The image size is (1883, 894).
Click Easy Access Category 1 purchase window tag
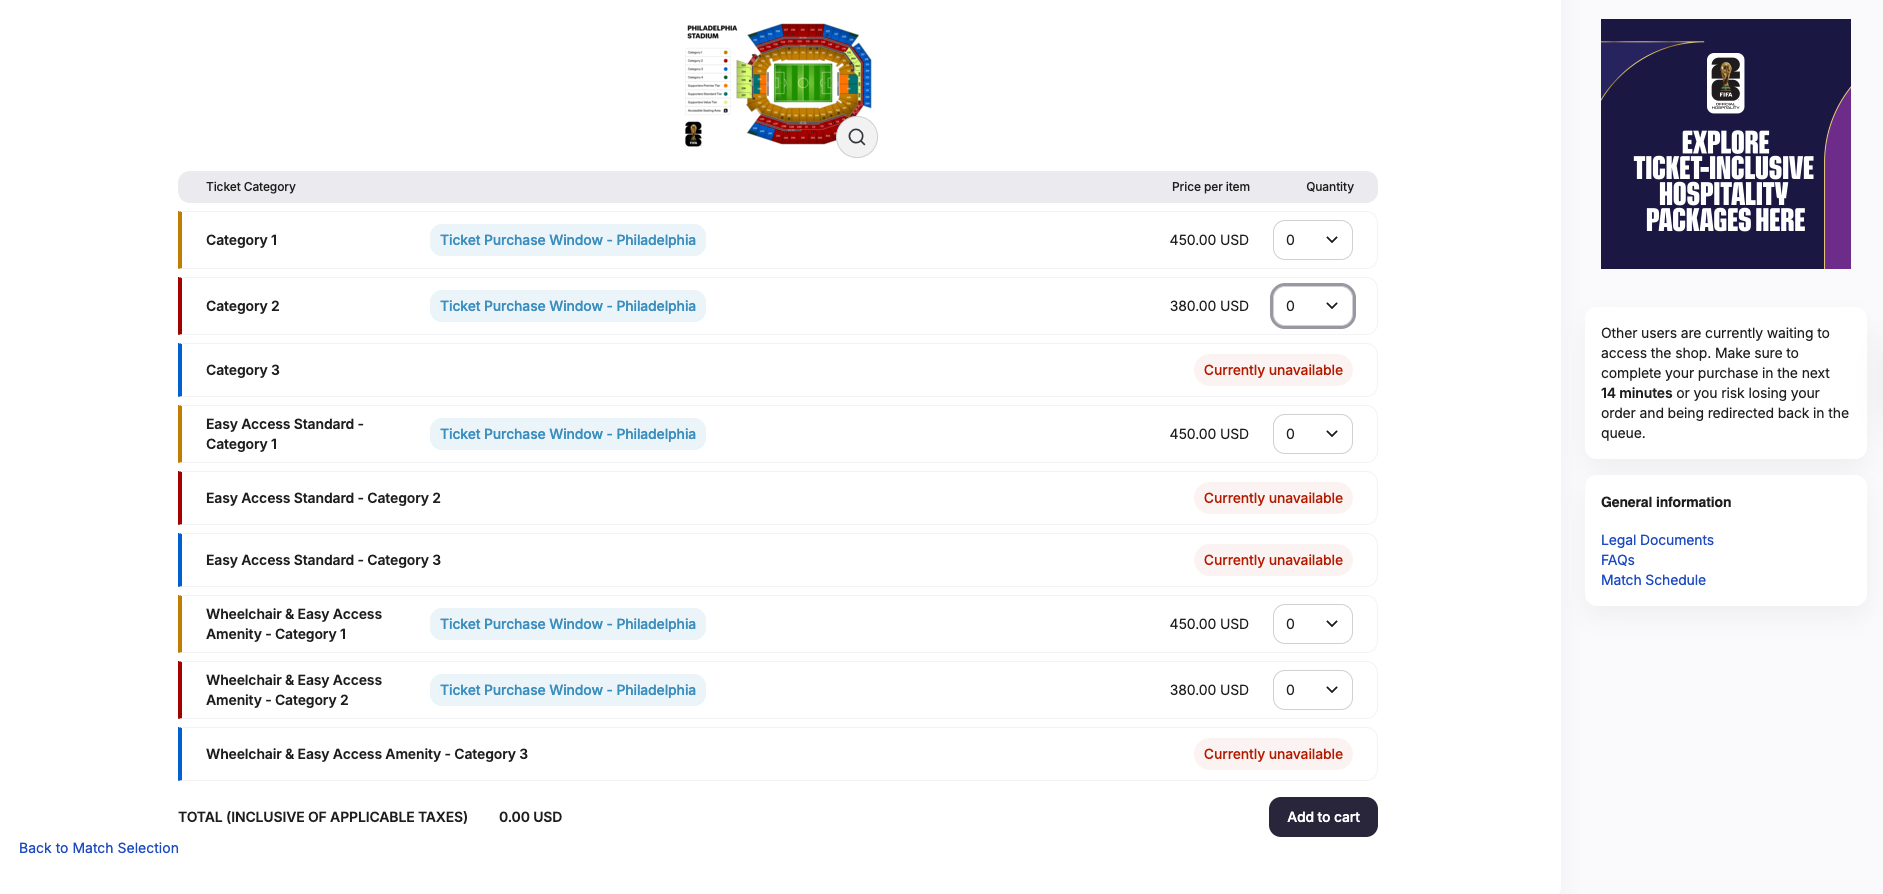[x=567, y=434]
